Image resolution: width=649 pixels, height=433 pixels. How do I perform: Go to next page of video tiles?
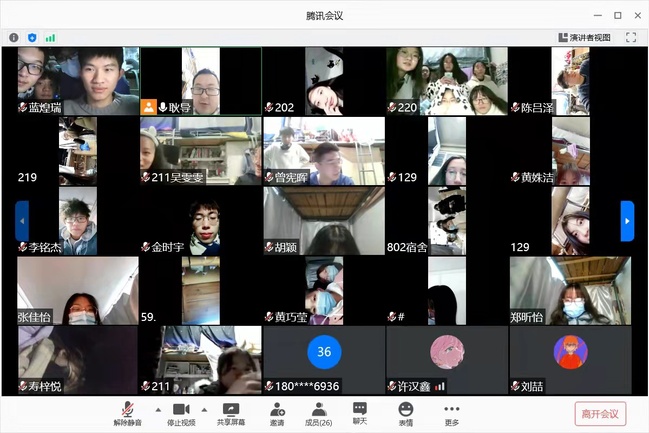[x=627, y=221]
